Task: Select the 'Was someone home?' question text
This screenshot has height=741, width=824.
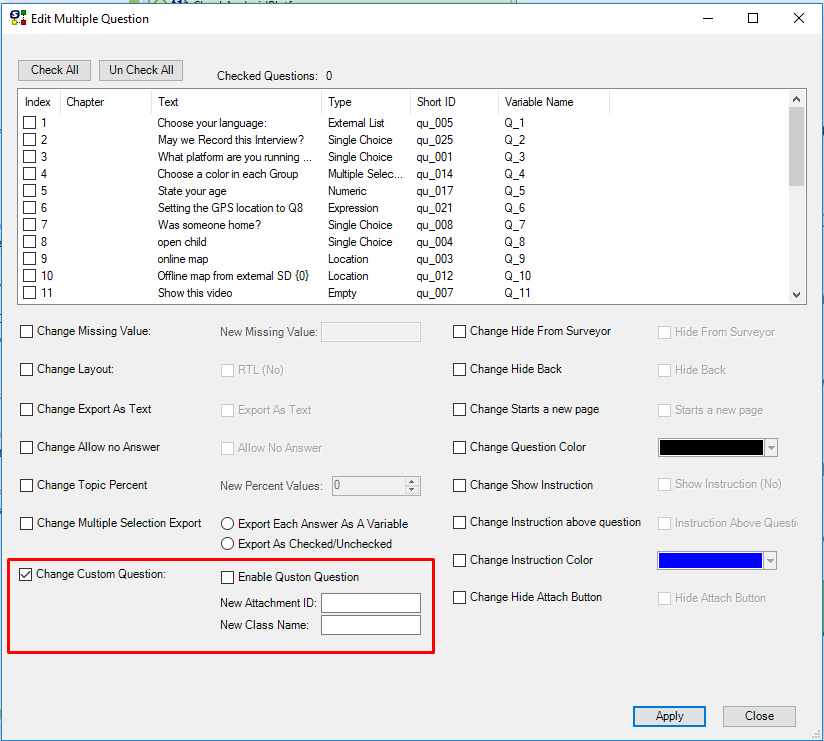Action: click(209, 225)
